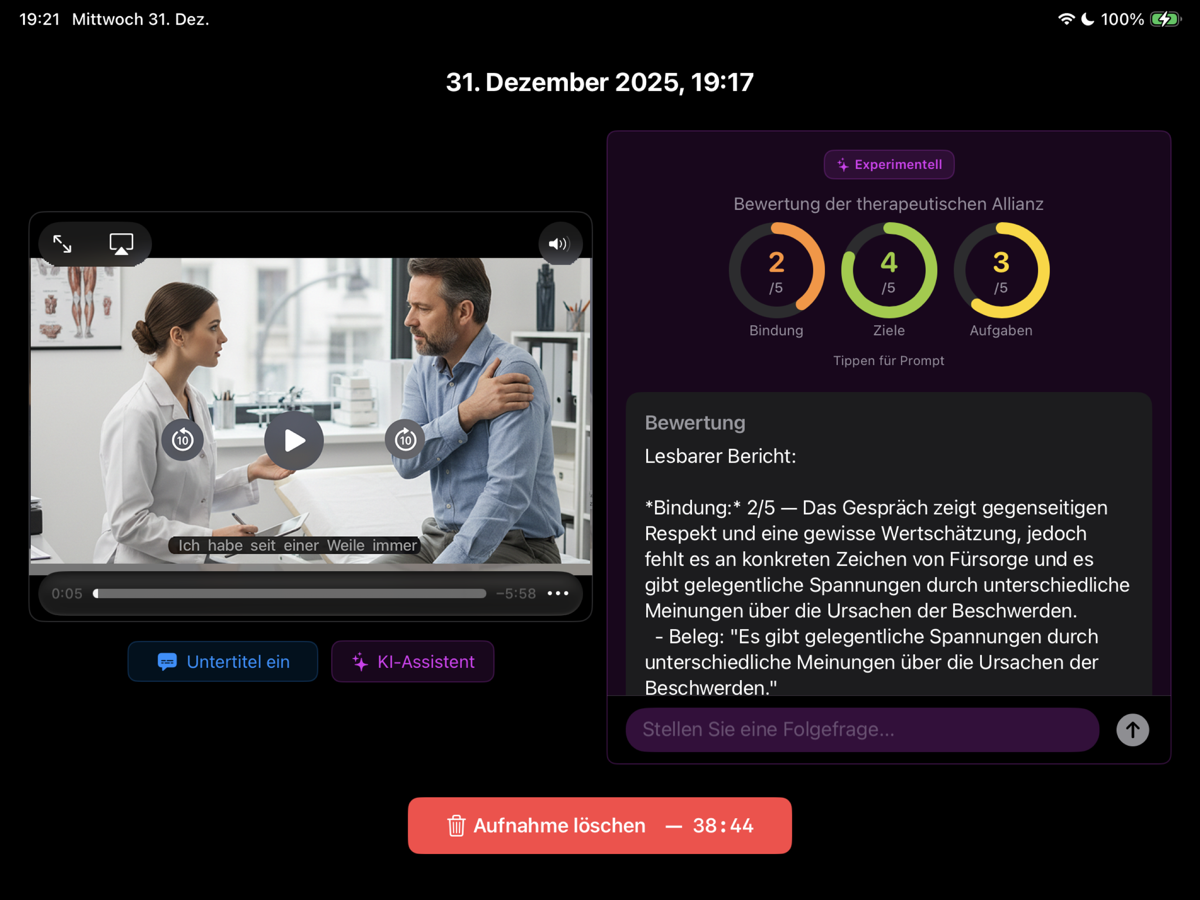Click the Bewertung der therapeutischen Allianz title
The width and height of the screenshot is (1200, 900).
(889, 204)
